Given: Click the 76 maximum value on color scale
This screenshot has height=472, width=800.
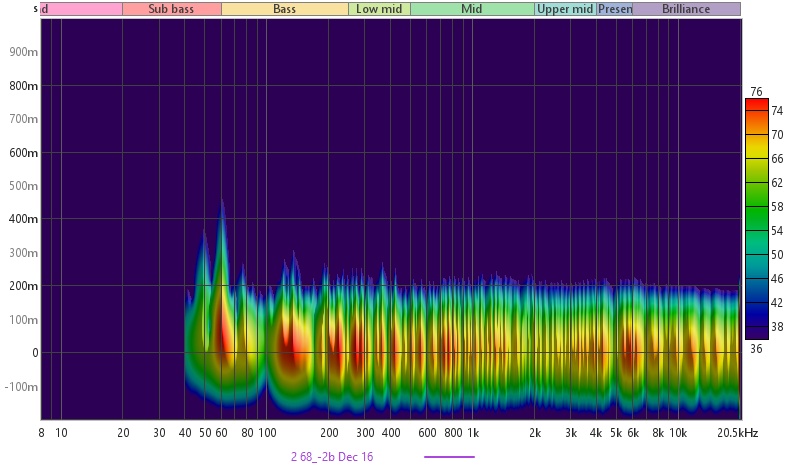Looking at the screenshot, I should [x=757, y=92].
